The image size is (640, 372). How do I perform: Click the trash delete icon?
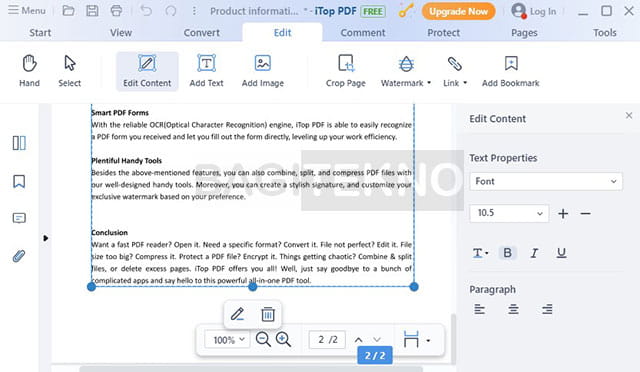(268, 314)
